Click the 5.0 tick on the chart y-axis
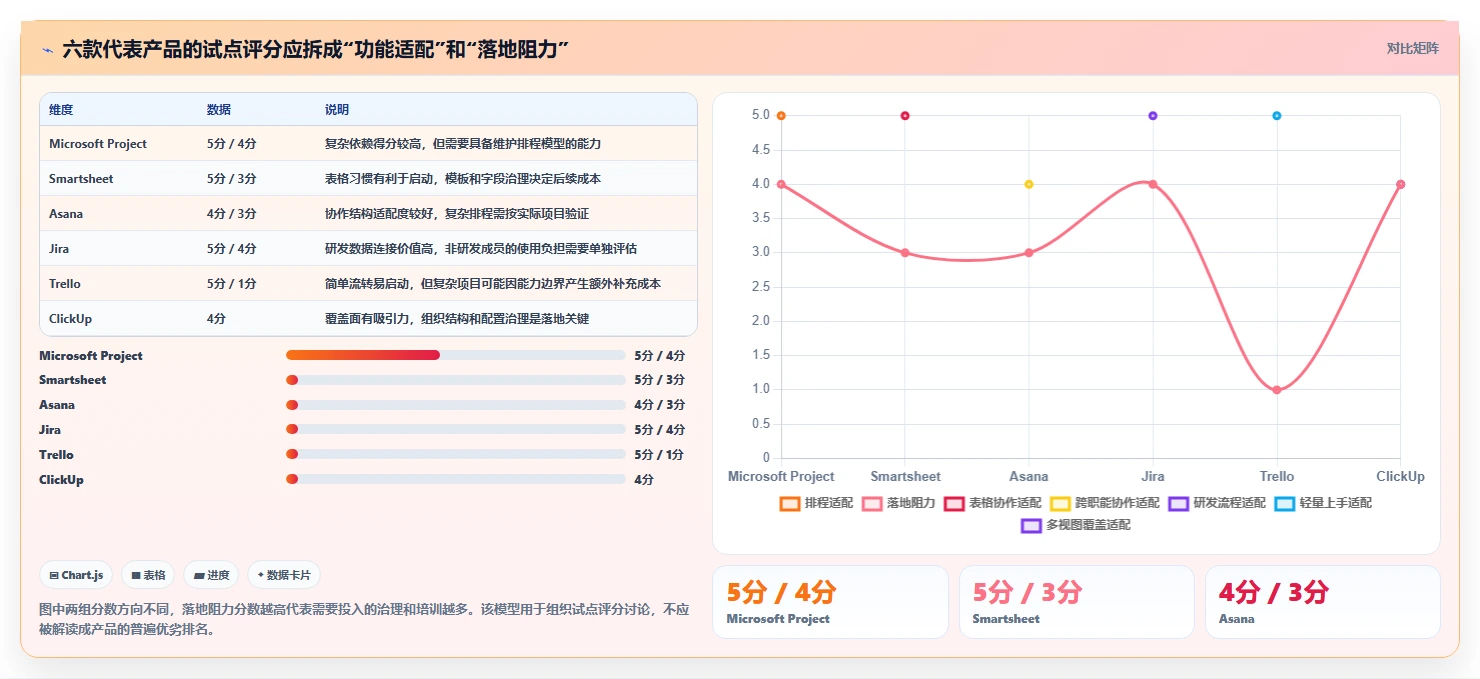The height and width of the screenshot is (679, 1480). tap(760, 116)
